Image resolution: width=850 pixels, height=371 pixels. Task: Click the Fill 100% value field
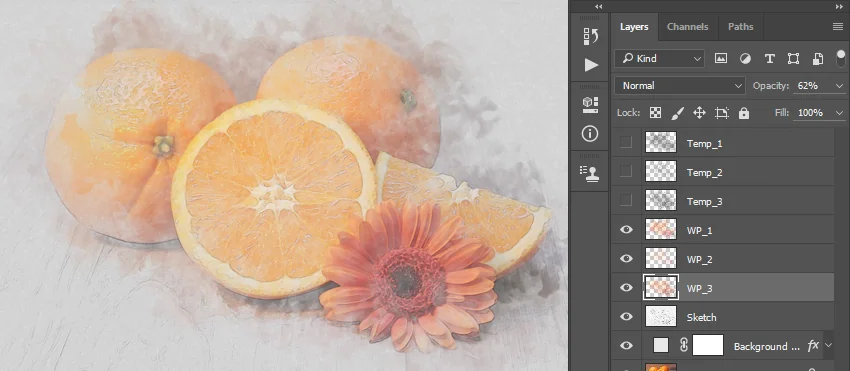pyautogui.click(x=810, y=113)
